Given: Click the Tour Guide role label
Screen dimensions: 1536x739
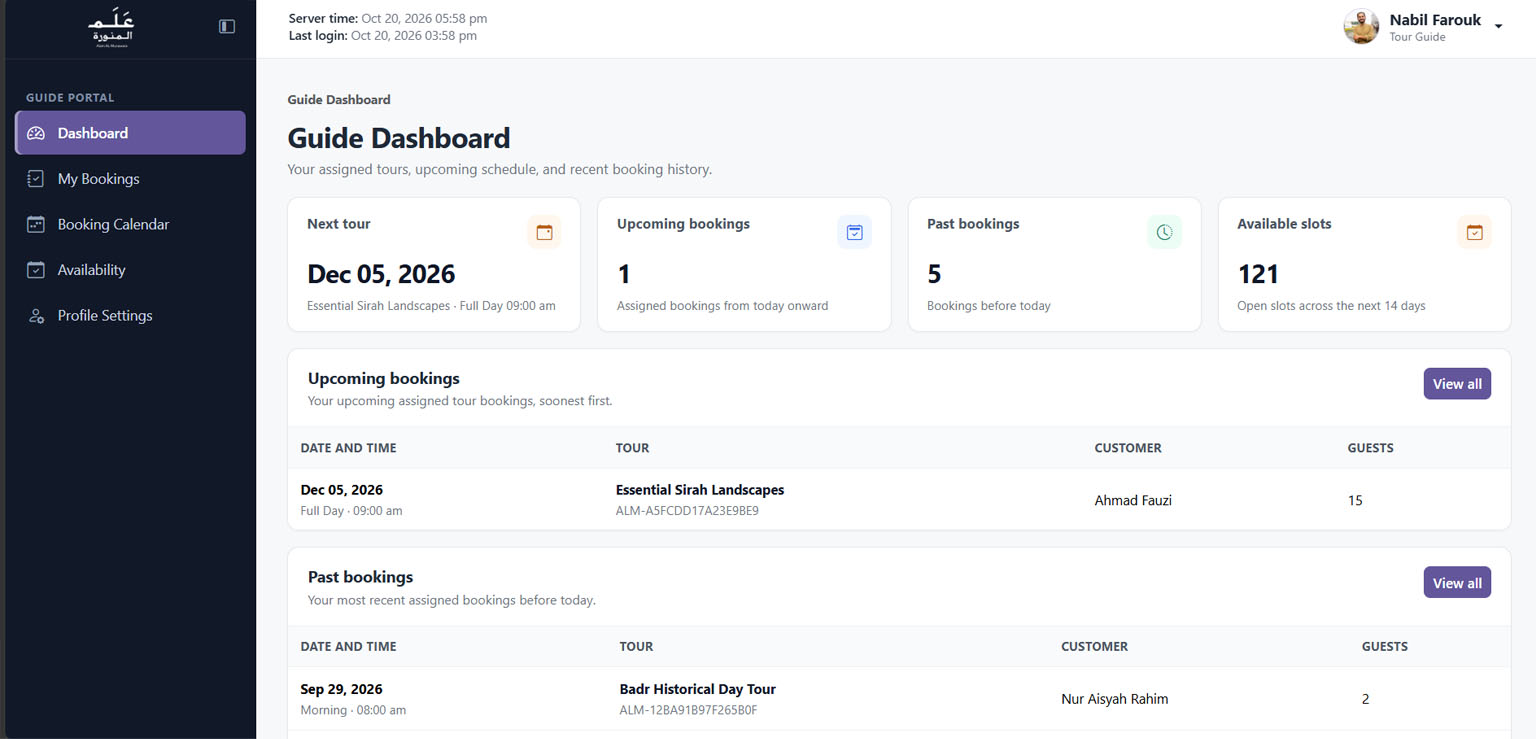Looking at the screenshot, I should pos(1417,37).
